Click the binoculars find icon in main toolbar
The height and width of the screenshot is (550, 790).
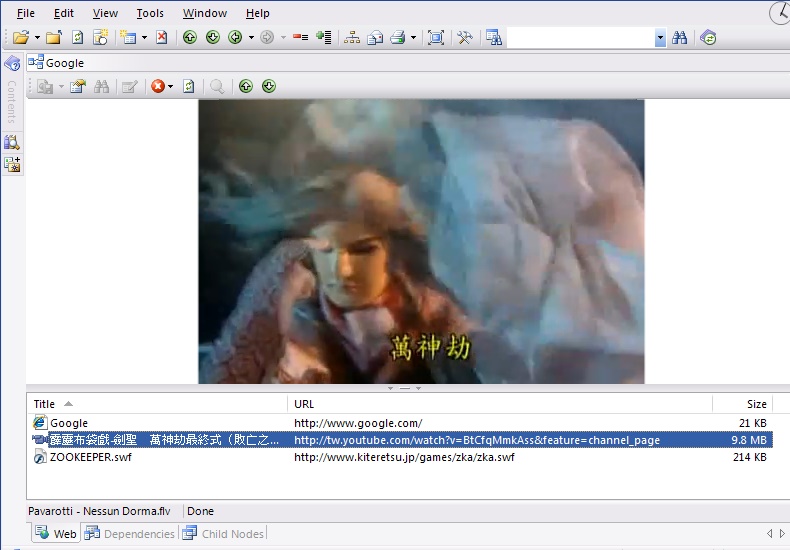(680, 37)
